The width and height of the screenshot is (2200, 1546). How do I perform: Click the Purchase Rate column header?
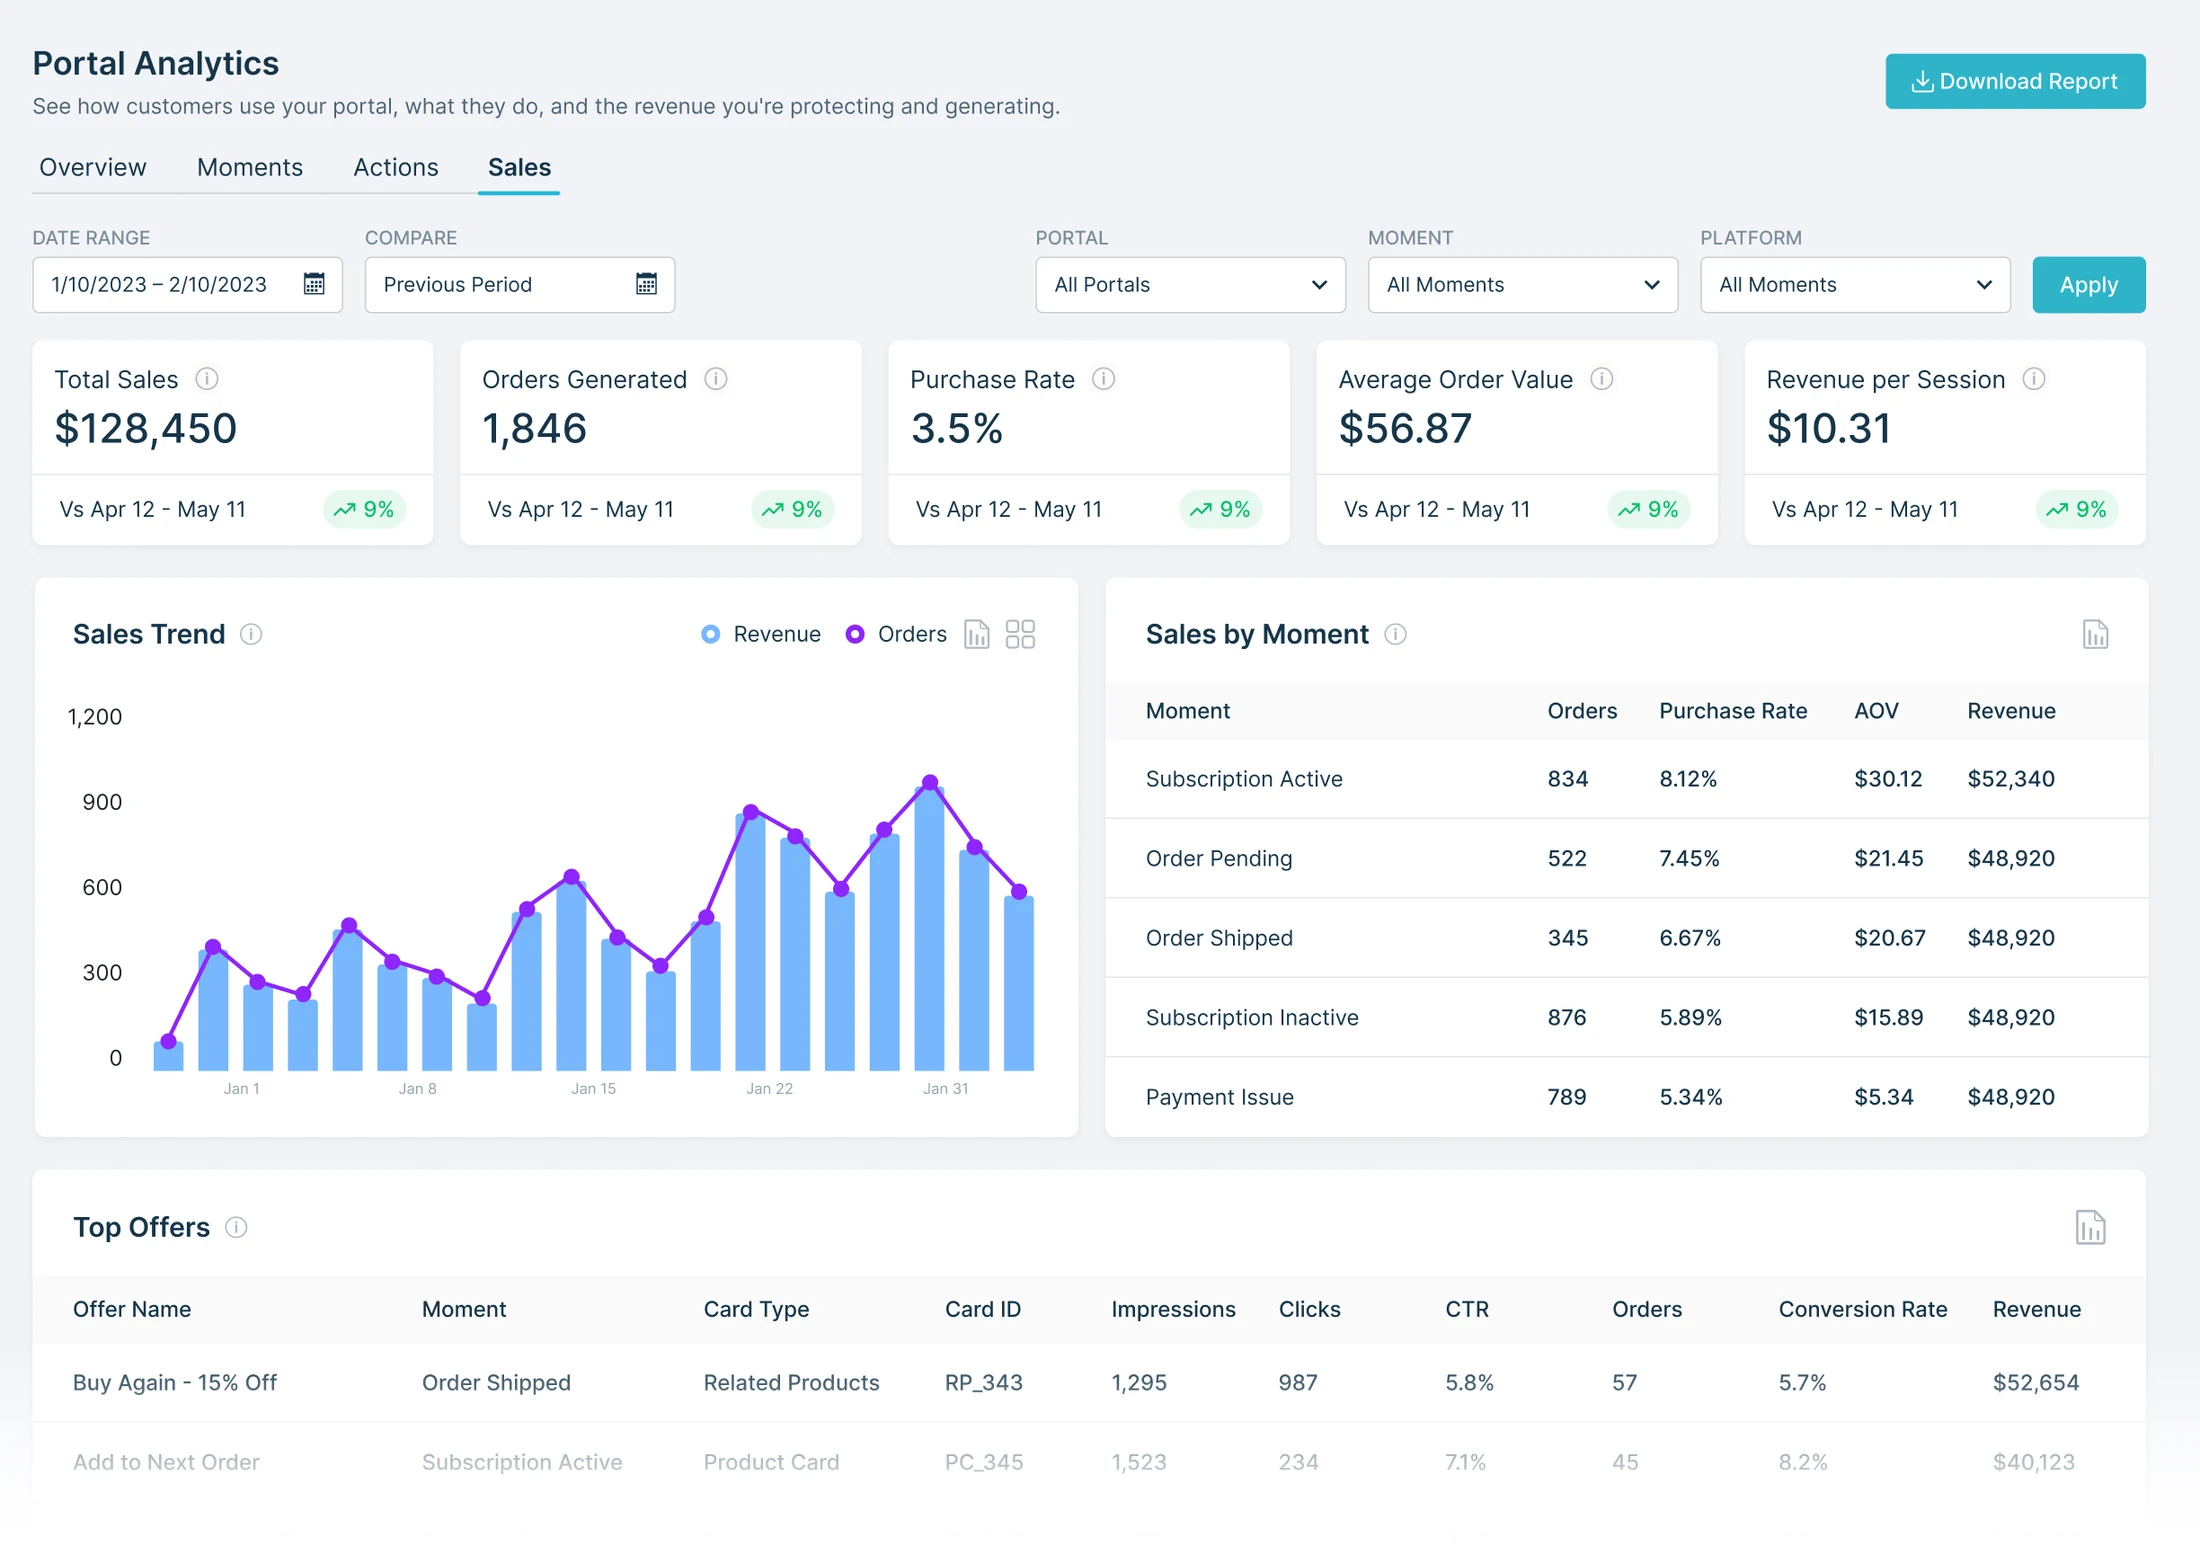point(1733,711)
